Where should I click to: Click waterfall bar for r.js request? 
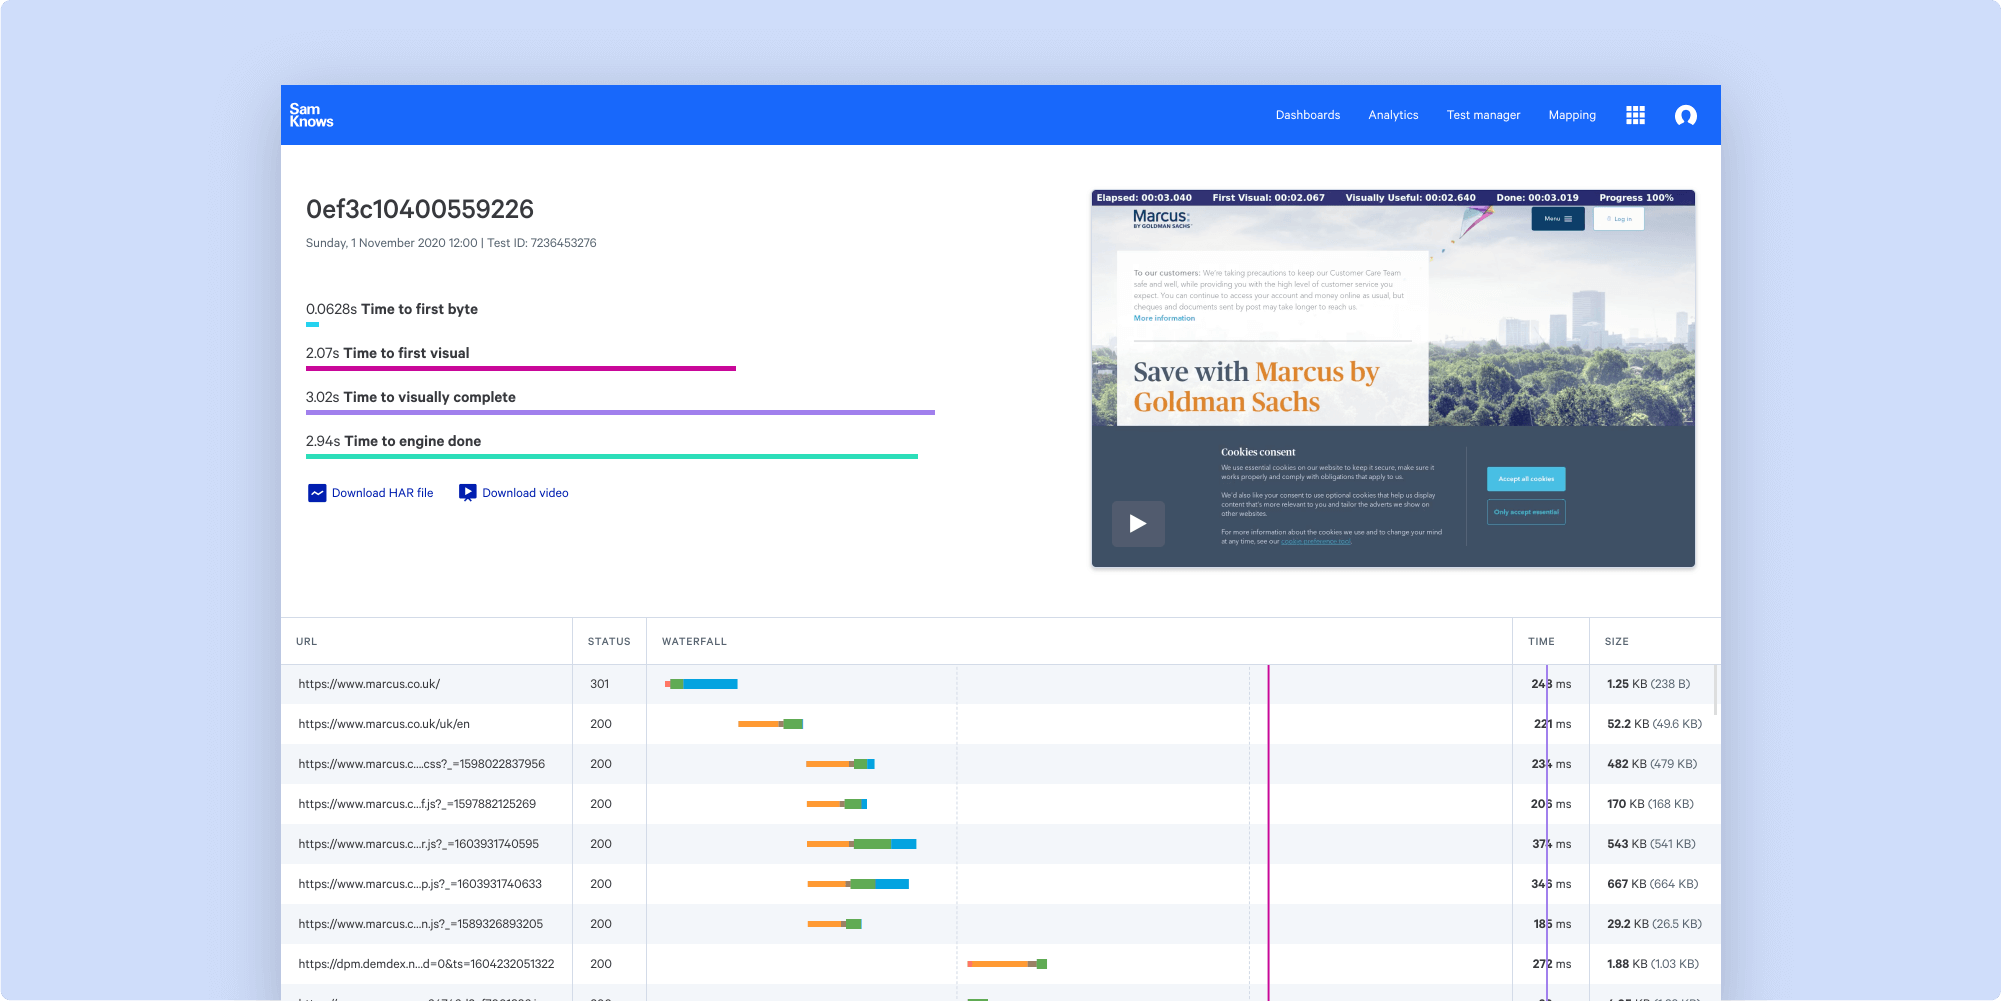point(861,844)
